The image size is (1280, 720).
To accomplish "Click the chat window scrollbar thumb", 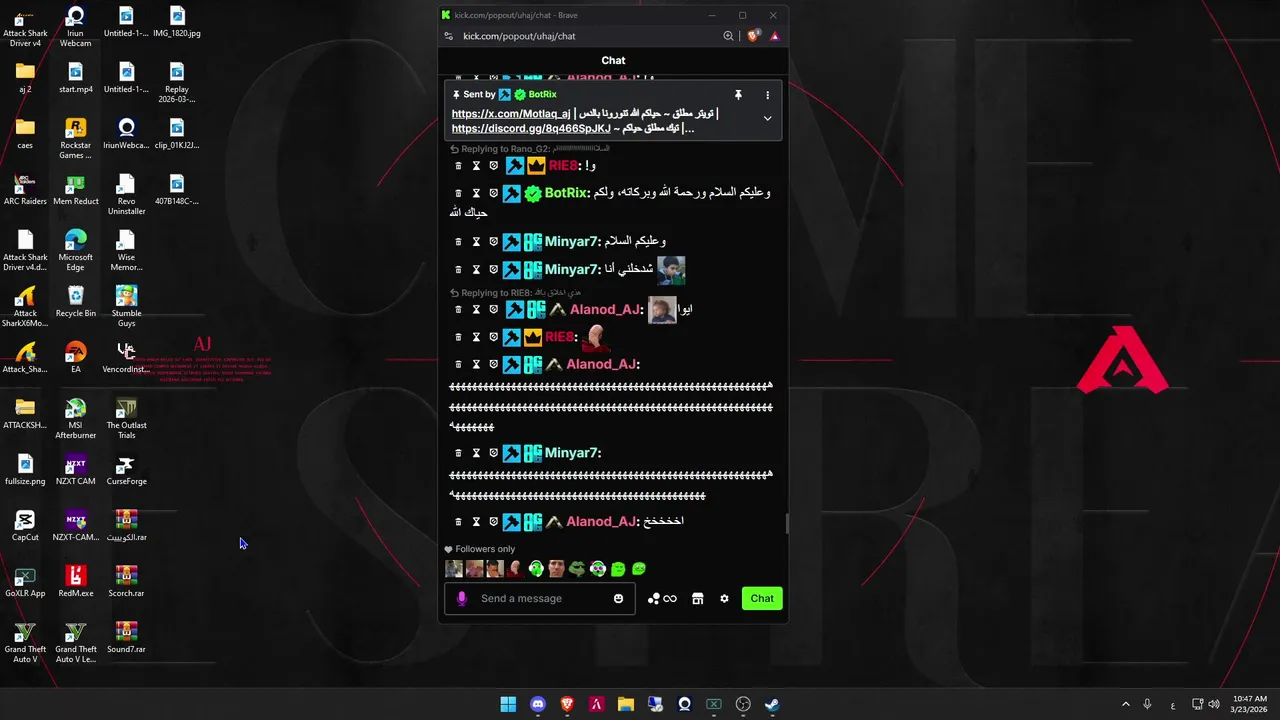I will 786,523.
